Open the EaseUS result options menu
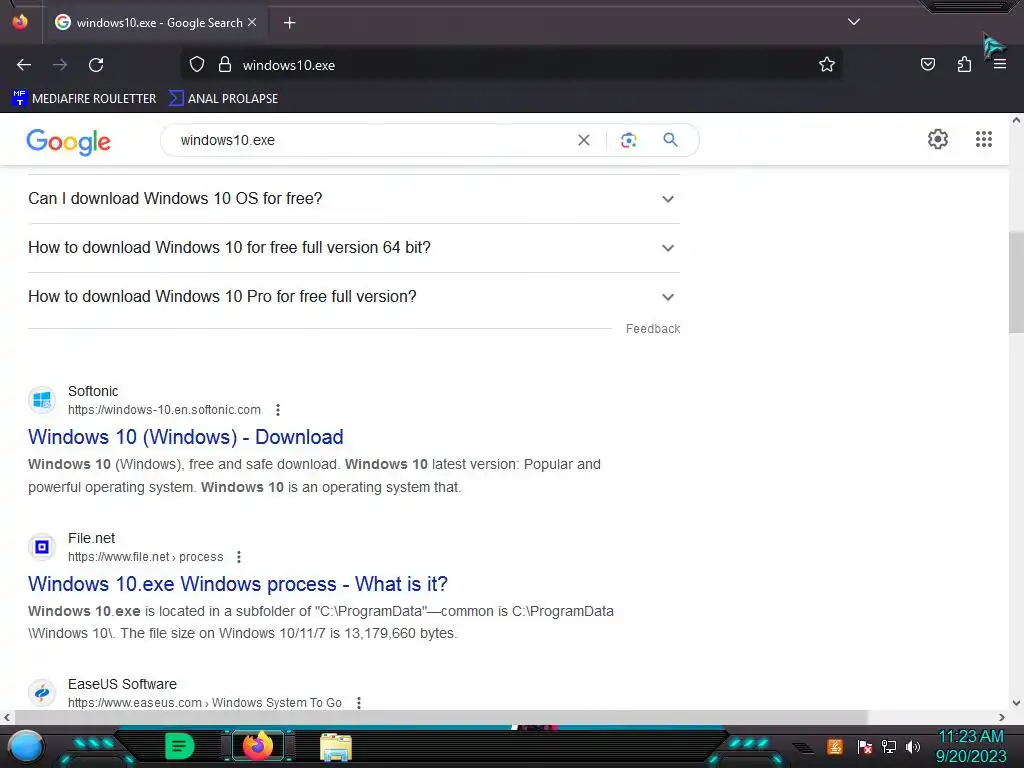Image resolution: width=1024 pixels, height=768 pixels. (359, 703)
